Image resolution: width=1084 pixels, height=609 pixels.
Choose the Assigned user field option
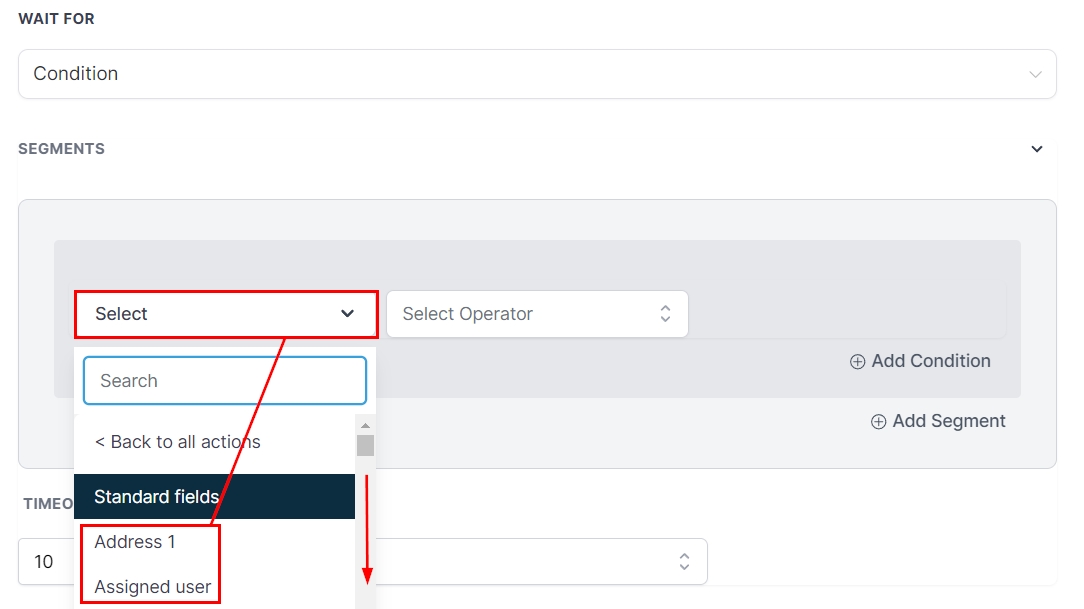click(153, 587)
